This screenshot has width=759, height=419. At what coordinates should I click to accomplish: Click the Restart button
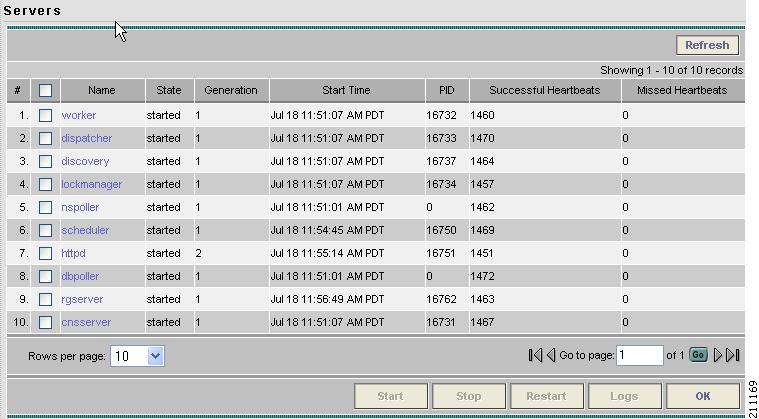[546, 396]
